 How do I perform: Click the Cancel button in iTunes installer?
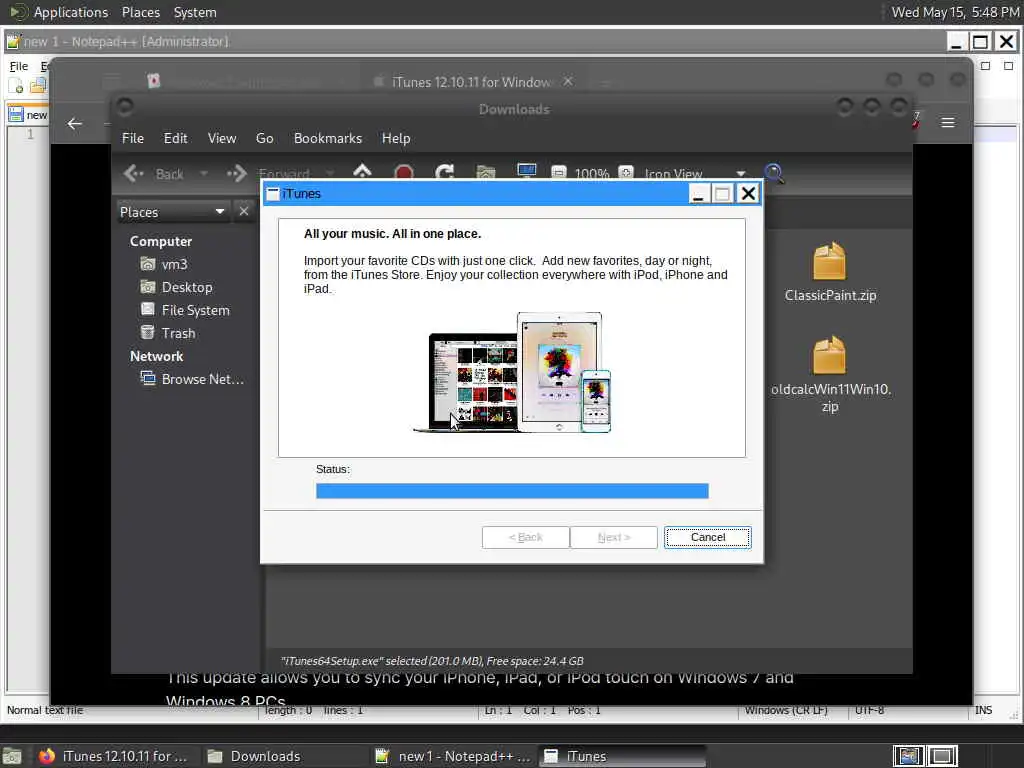coord(707,537)
